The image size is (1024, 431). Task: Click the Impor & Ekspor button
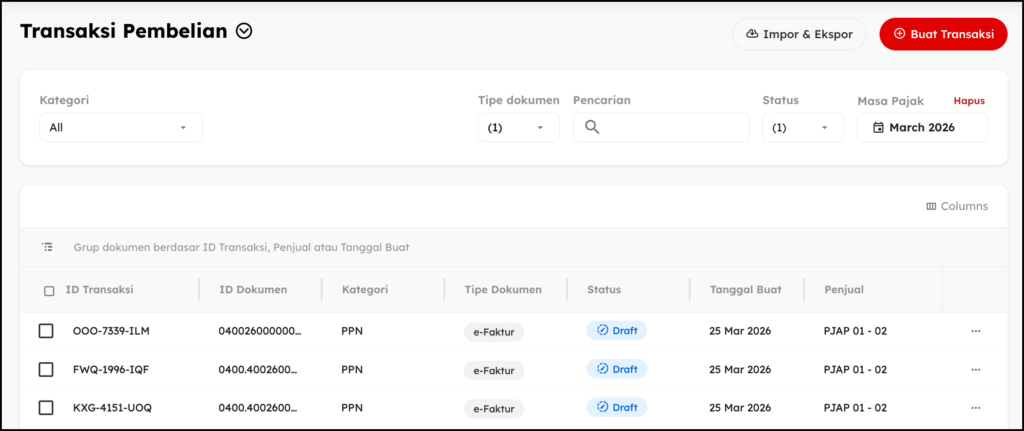[799, 34]
